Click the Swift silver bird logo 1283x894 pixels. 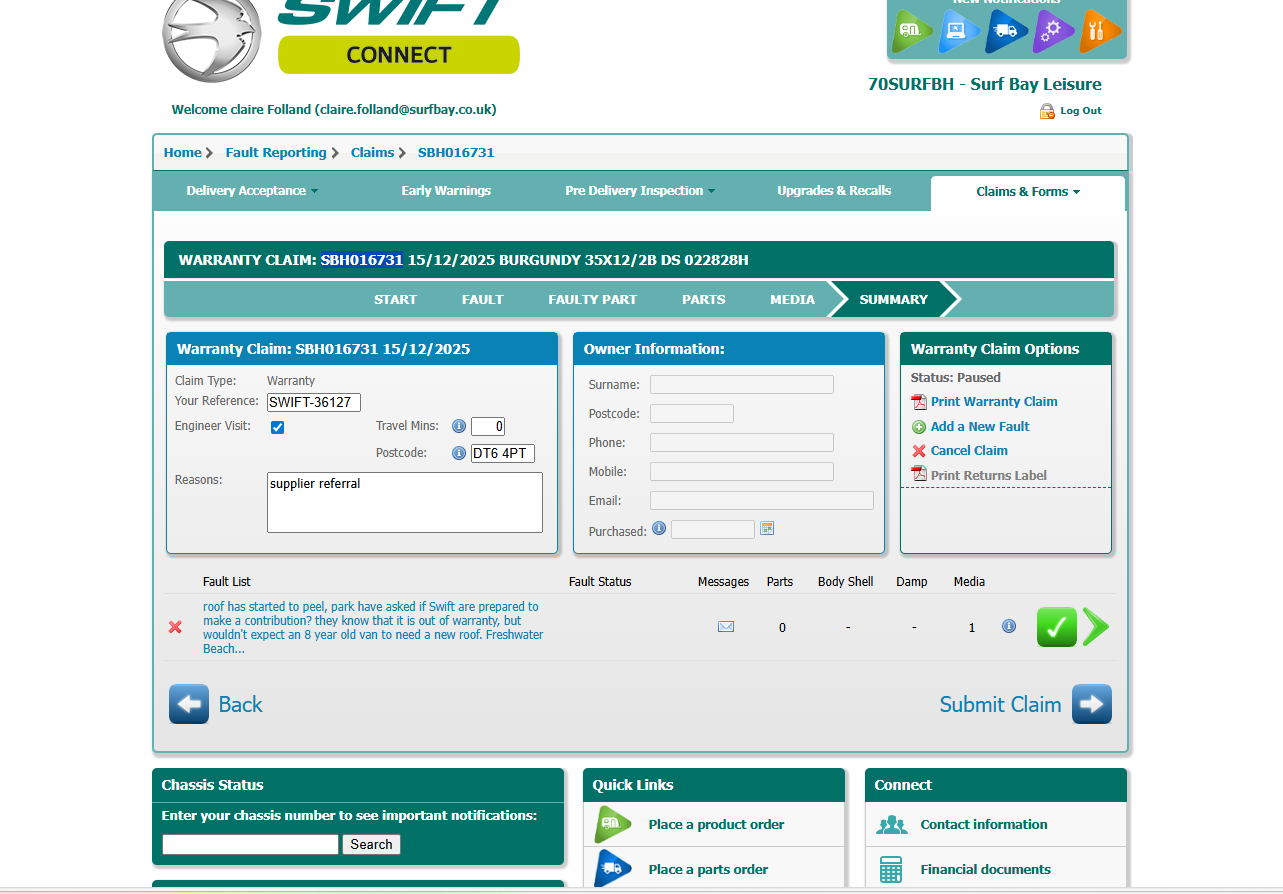click(x=211, y=36)
